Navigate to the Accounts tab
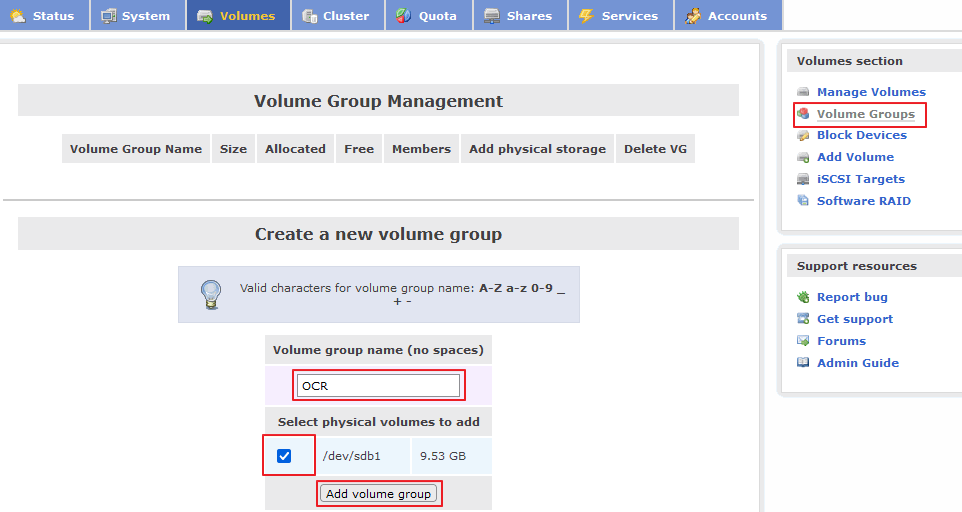This screenshot has height=512, width=962. pyautogui.click(x=727, y=16)
